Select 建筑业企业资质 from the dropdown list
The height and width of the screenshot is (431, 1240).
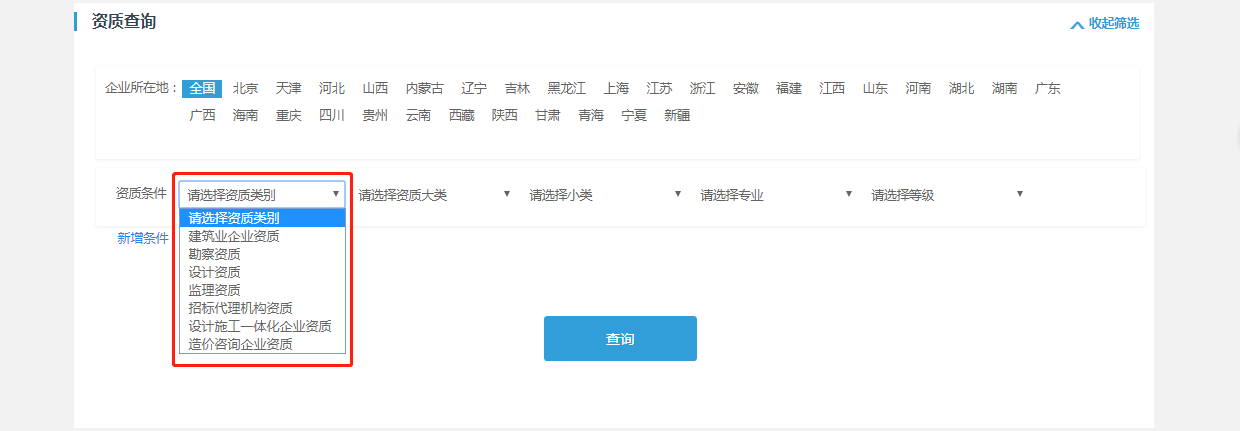coord(234,236)
